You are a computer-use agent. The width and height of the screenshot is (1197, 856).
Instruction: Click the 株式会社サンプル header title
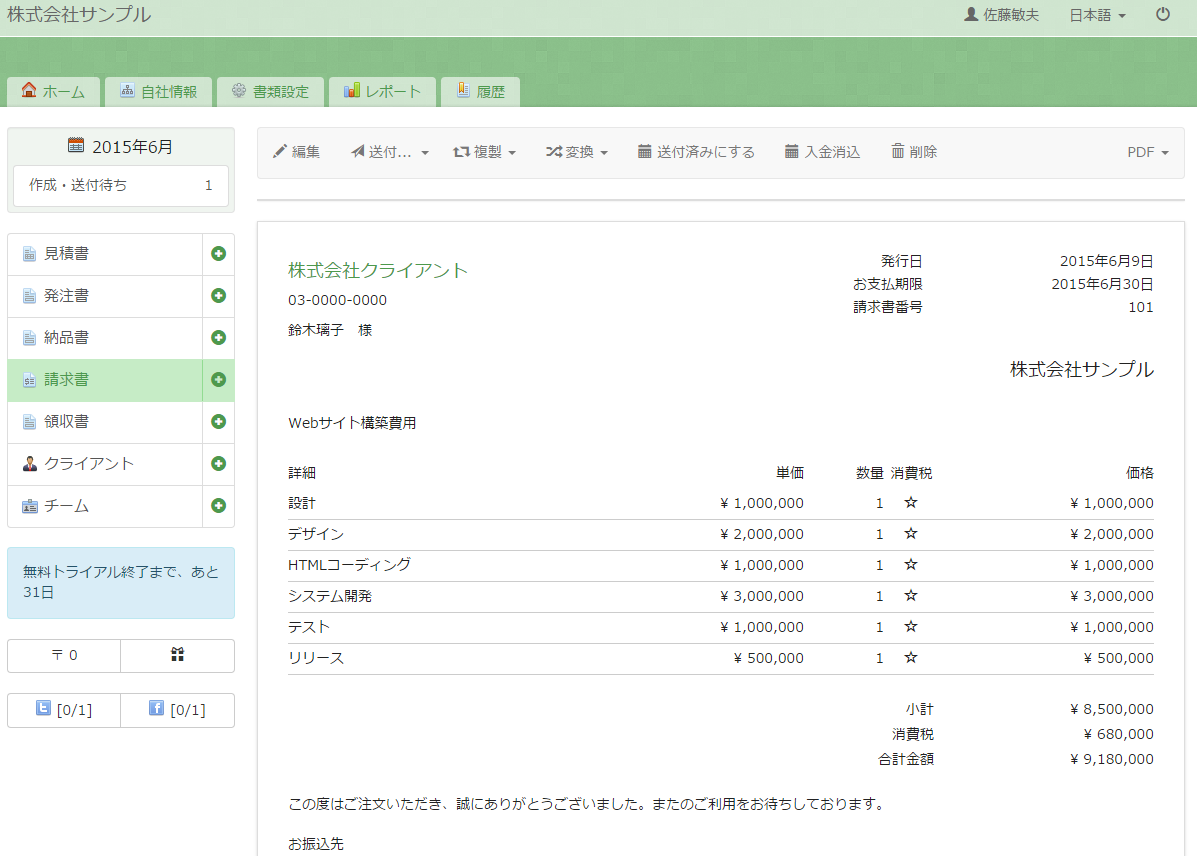tap(79, 15)
